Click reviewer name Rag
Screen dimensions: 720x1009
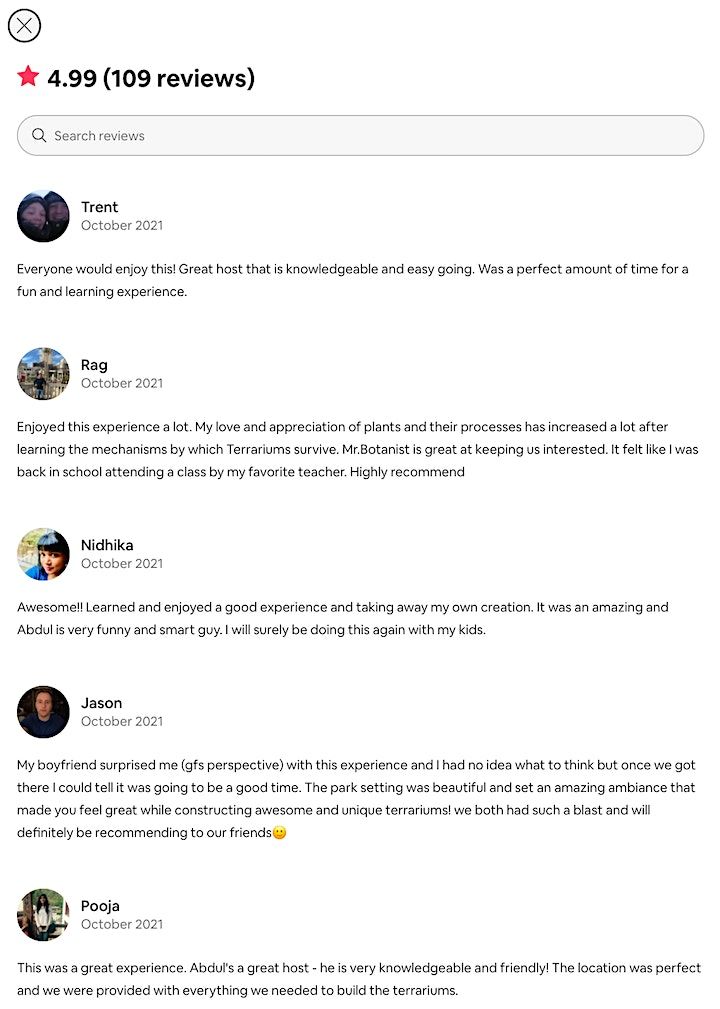pyautogui.click(x=94, y=365)
